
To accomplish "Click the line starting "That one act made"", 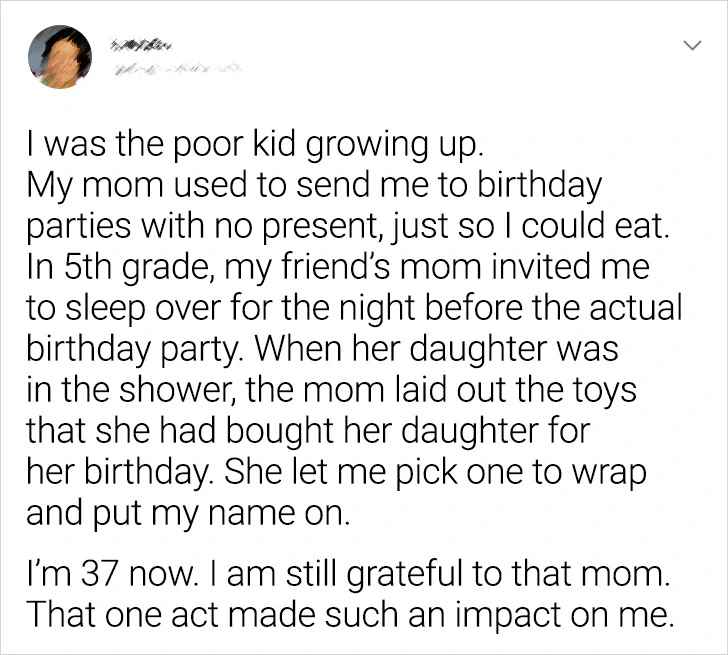I will [345, 615].
